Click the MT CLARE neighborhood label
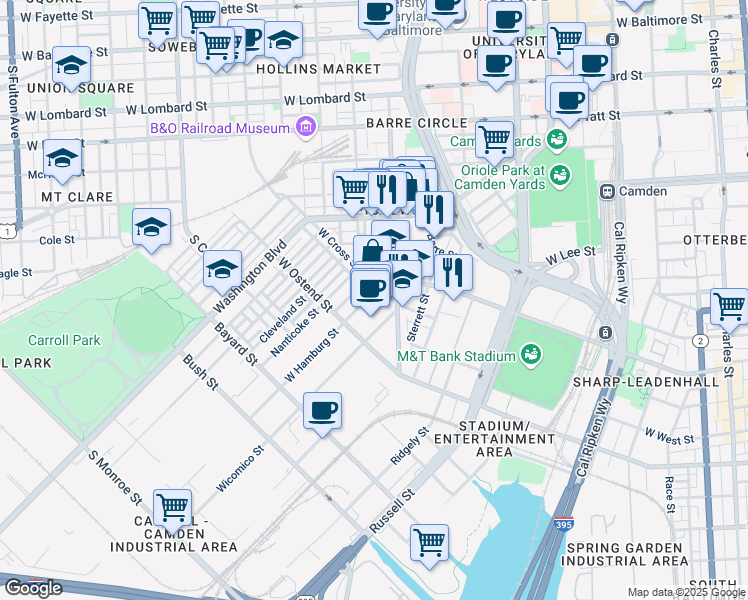 77,197
